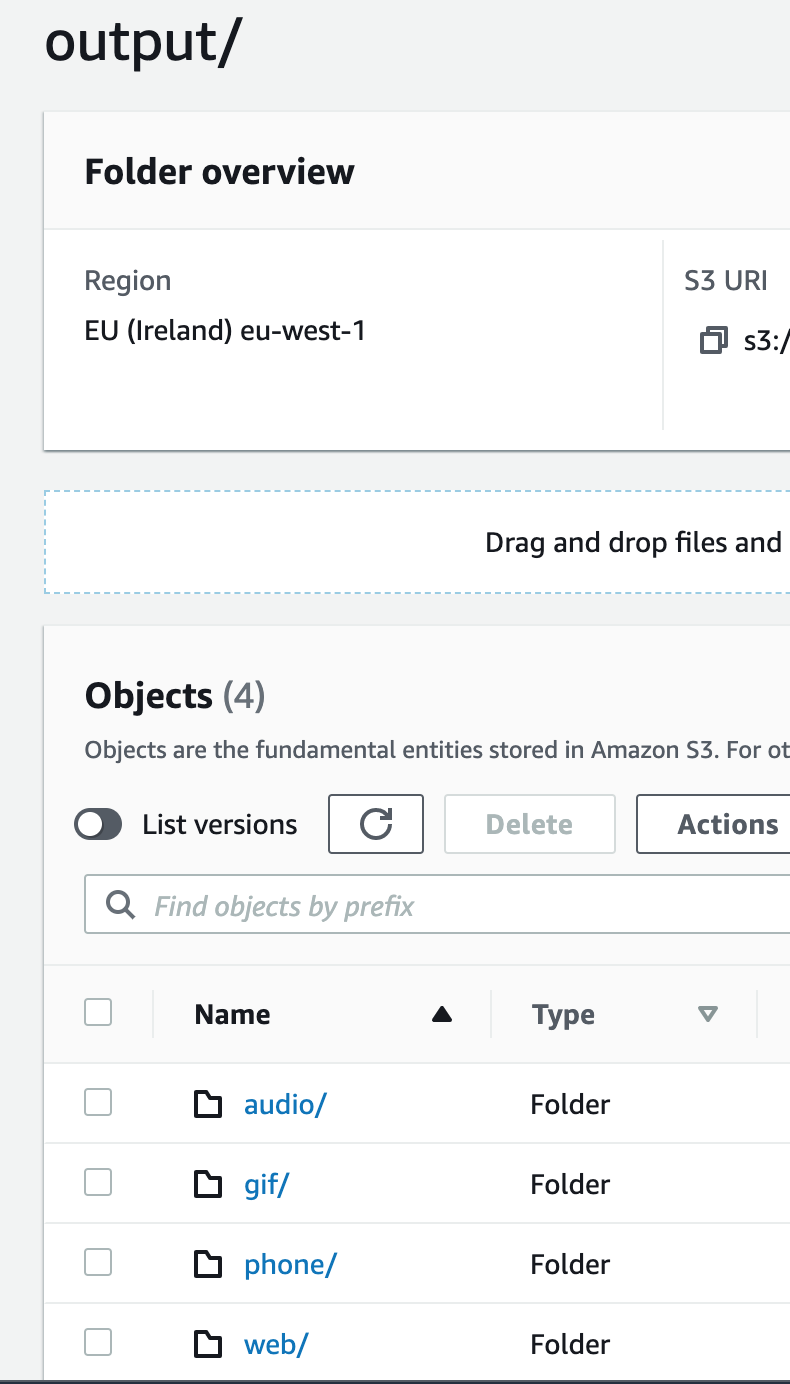Copy the S3 URI with the copy icon
The height and width of the screenshot is (1384, 790).
[x=713, y=340]
